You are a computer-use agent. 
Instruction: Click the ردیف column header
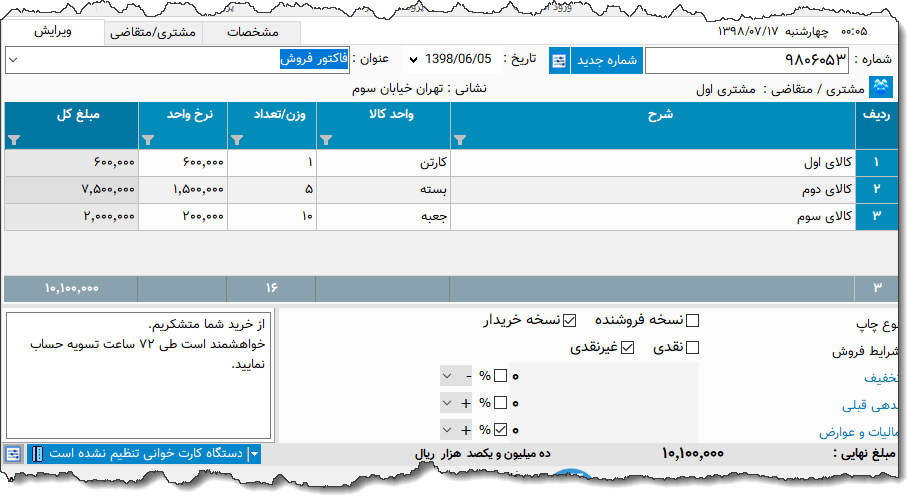(x=876, y=126)
